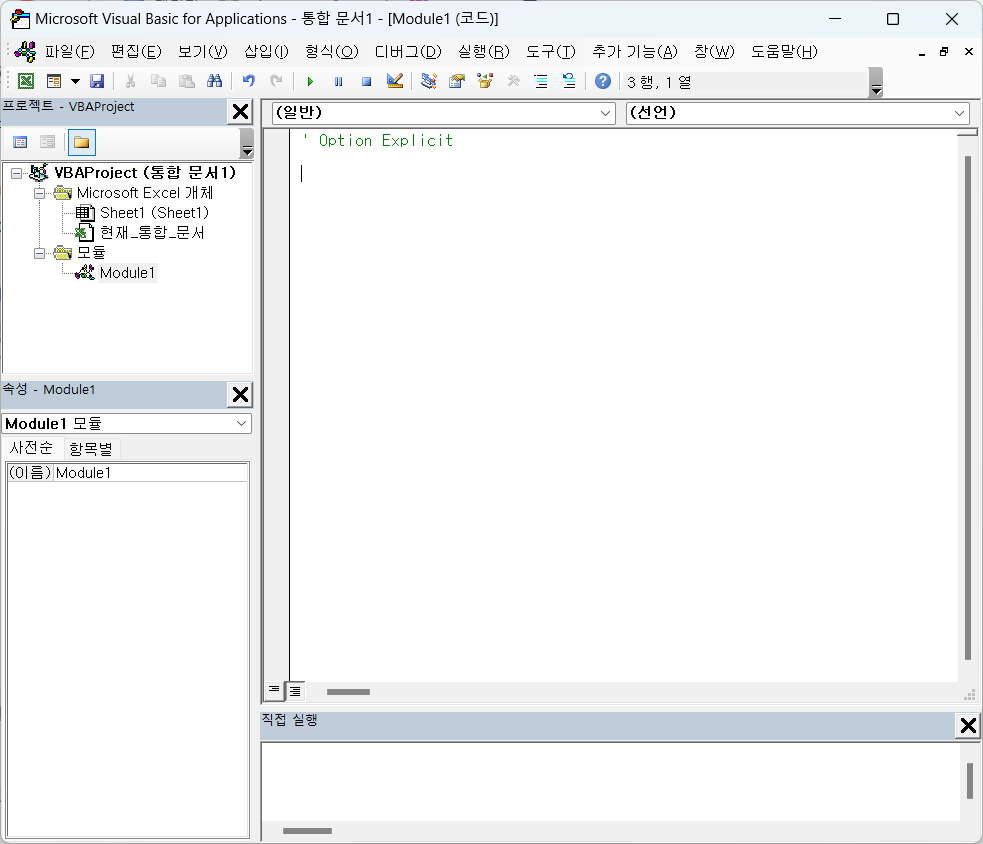
Task: Close the 프로젝트 - VBAProject panel
Action: (240, 112)
